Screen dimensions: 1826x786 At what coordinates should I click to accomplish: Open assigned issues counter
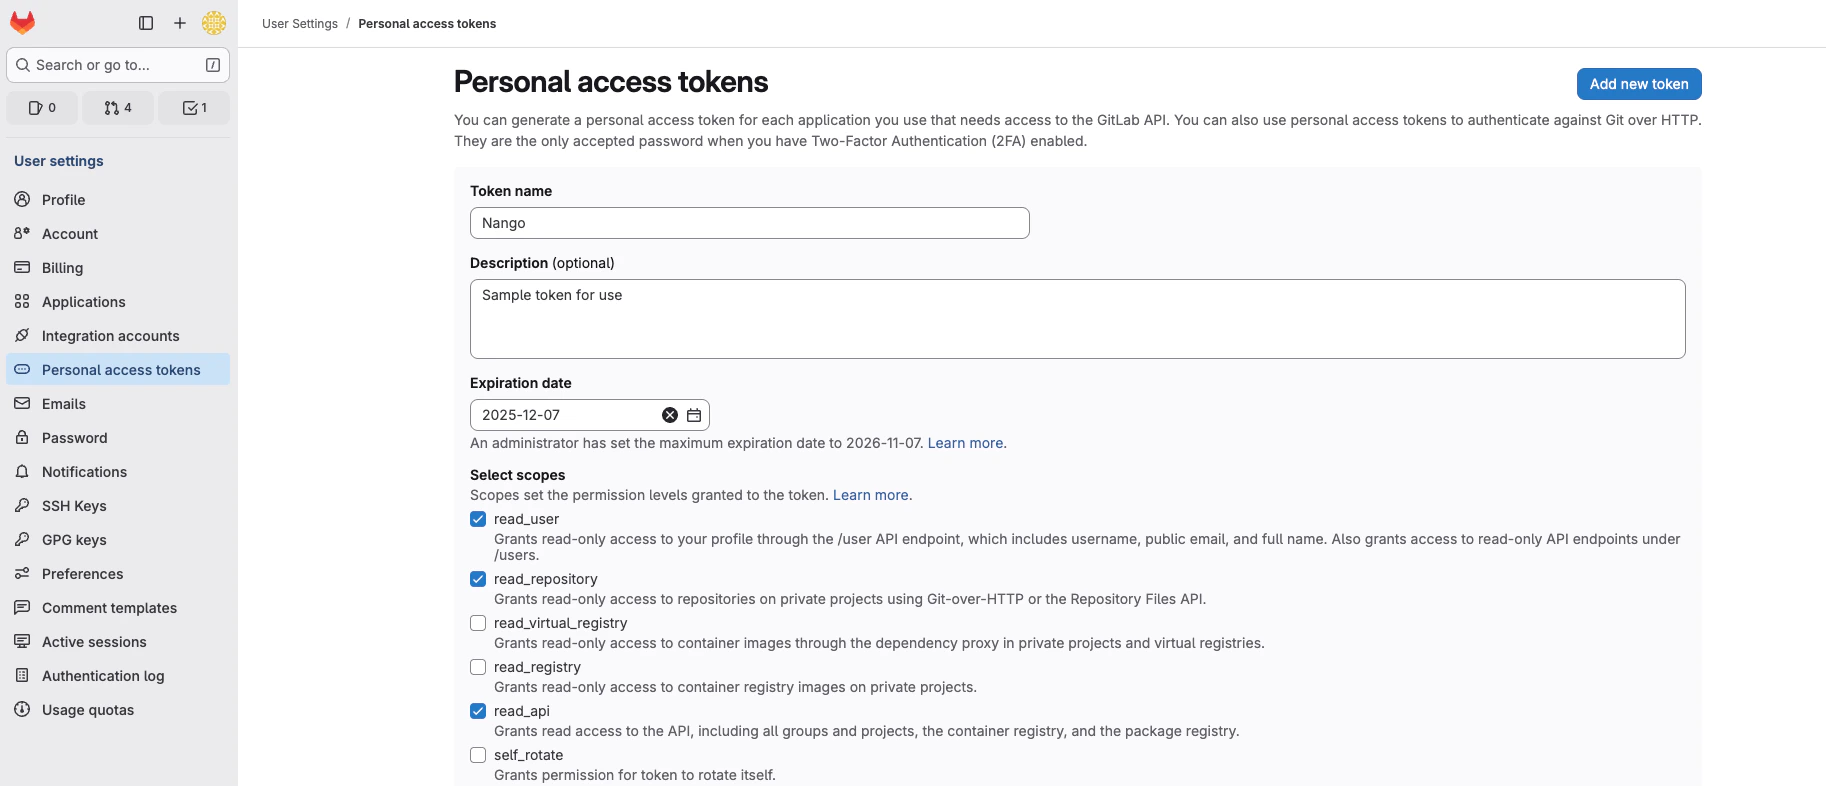(x=42, y=108)
